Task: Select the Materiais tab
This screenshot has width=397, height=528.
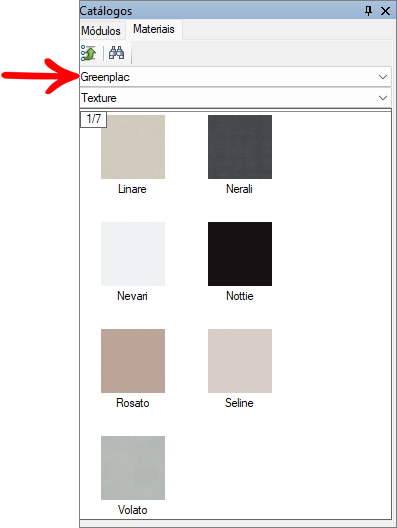Action: coord(154,29)
